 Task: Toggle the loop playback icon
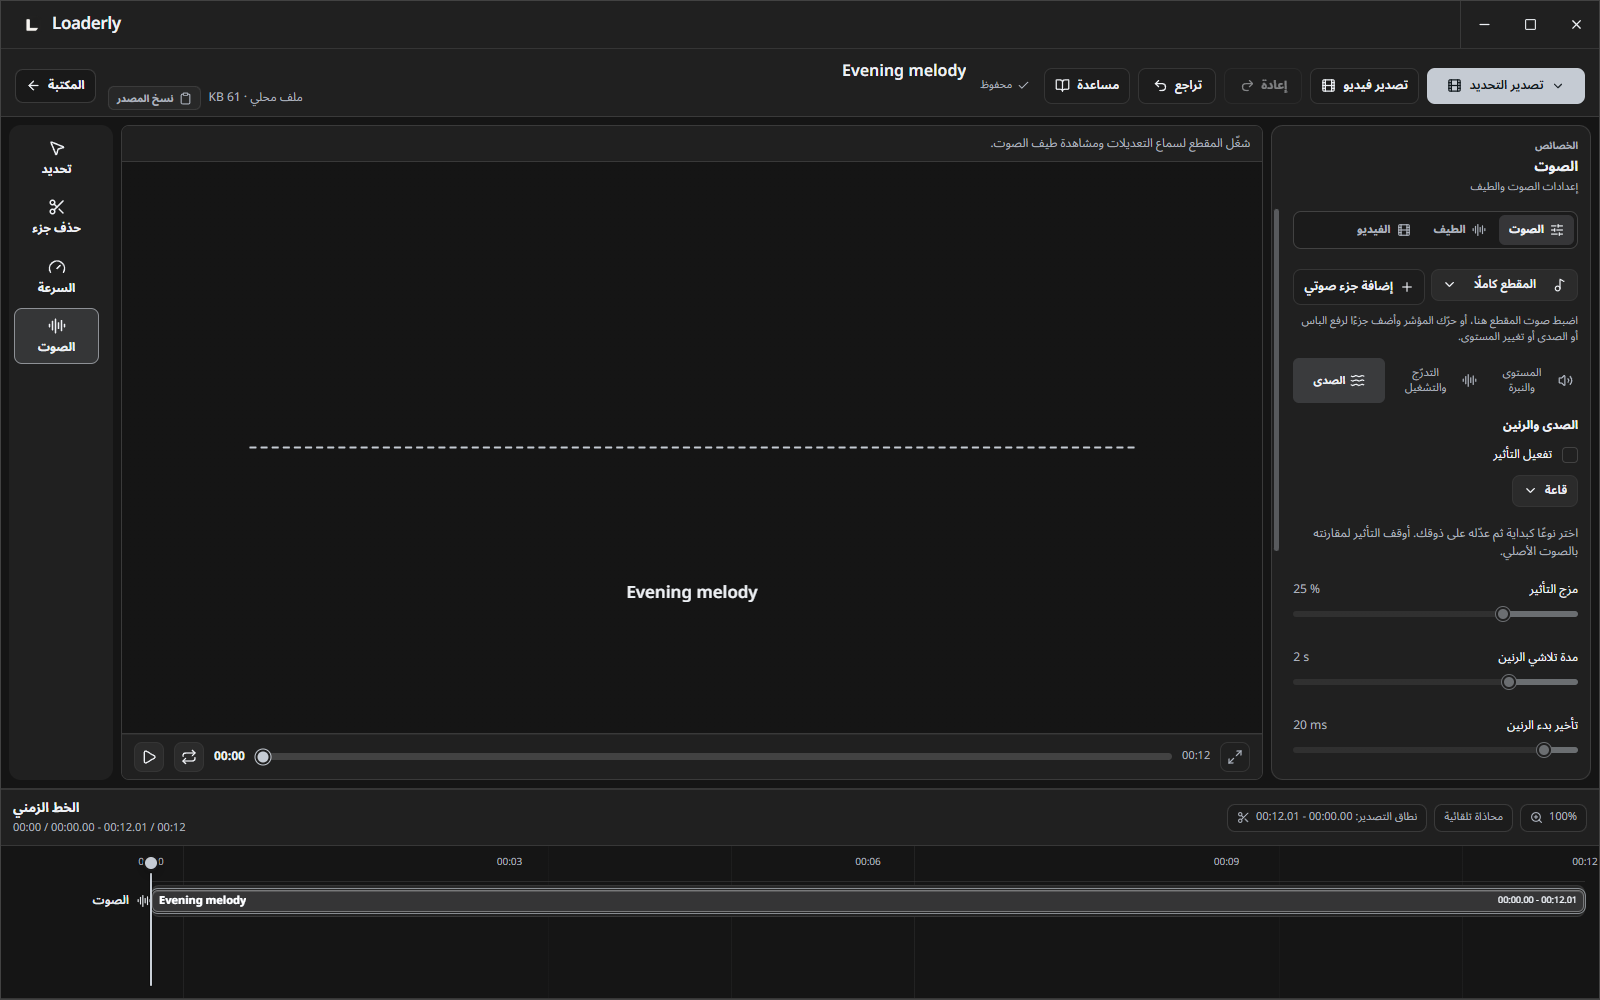[189, 757]
